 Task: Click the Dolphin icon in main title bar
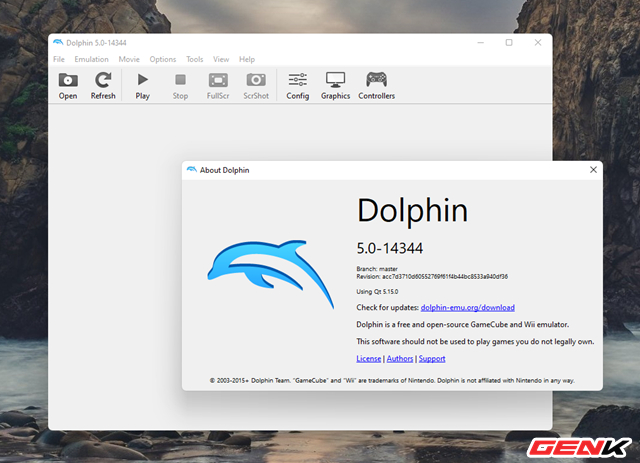(x=58, y=42)
